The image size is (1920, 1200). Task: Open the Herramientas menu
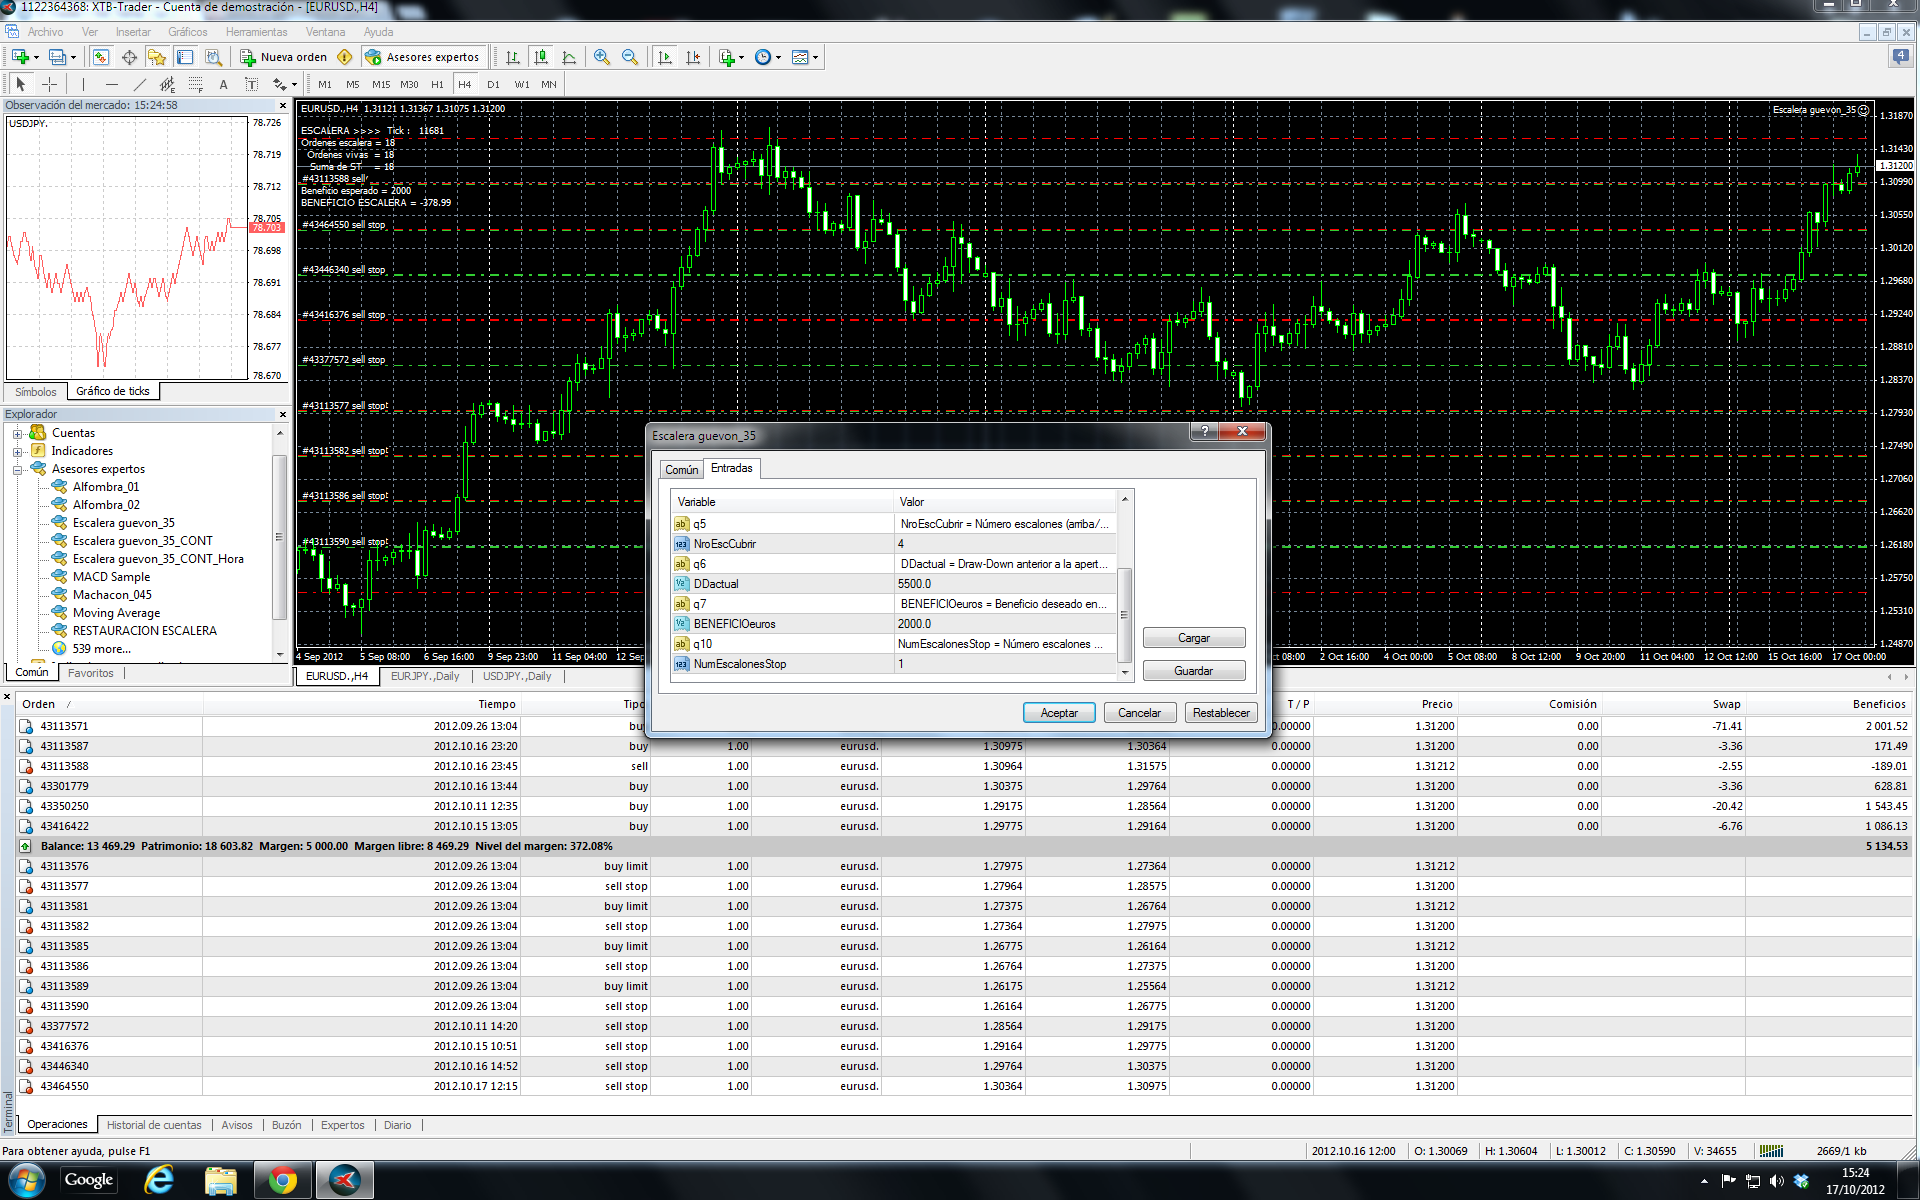coord(256,32)
